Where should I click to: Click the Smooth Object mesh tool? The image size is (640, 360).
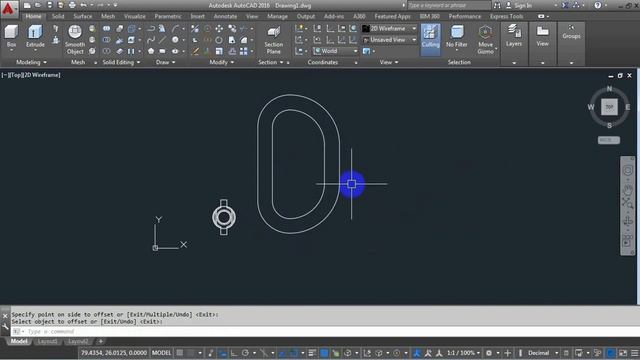75,39
